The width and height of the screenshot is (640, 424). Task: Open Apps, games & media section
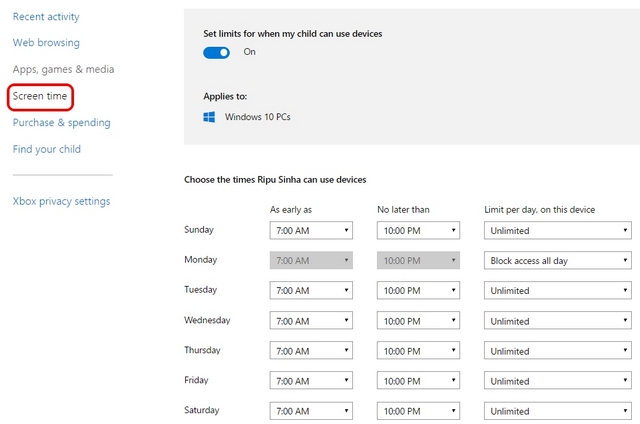click(63, 69)
